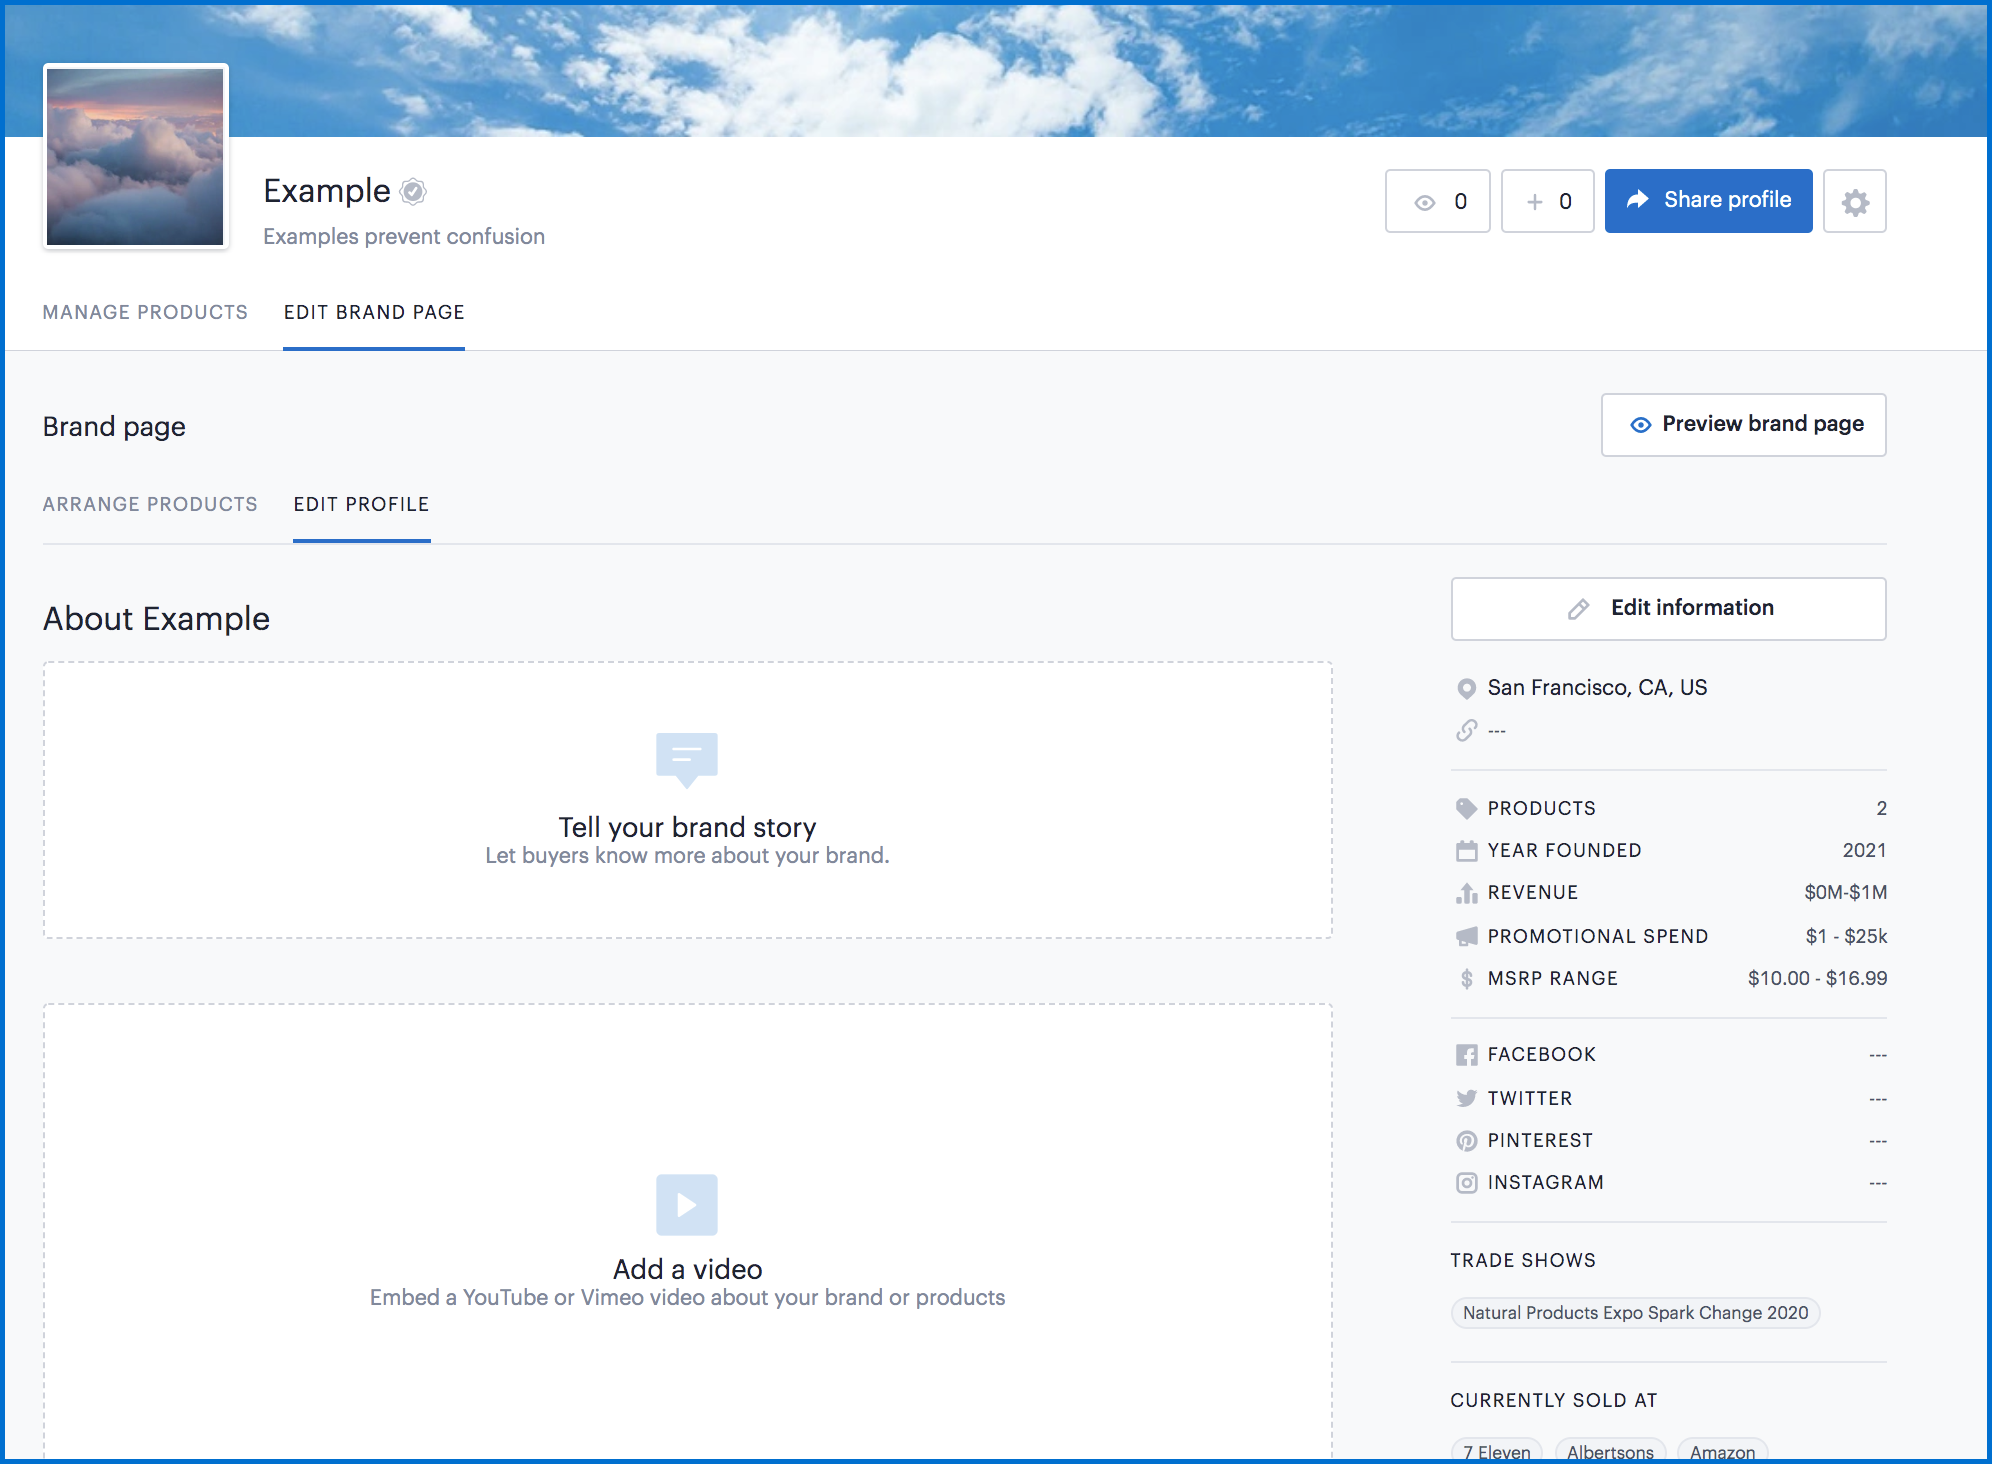Click the plus followers count button
The image size is (1992, 1464).
coord(1547,202)
